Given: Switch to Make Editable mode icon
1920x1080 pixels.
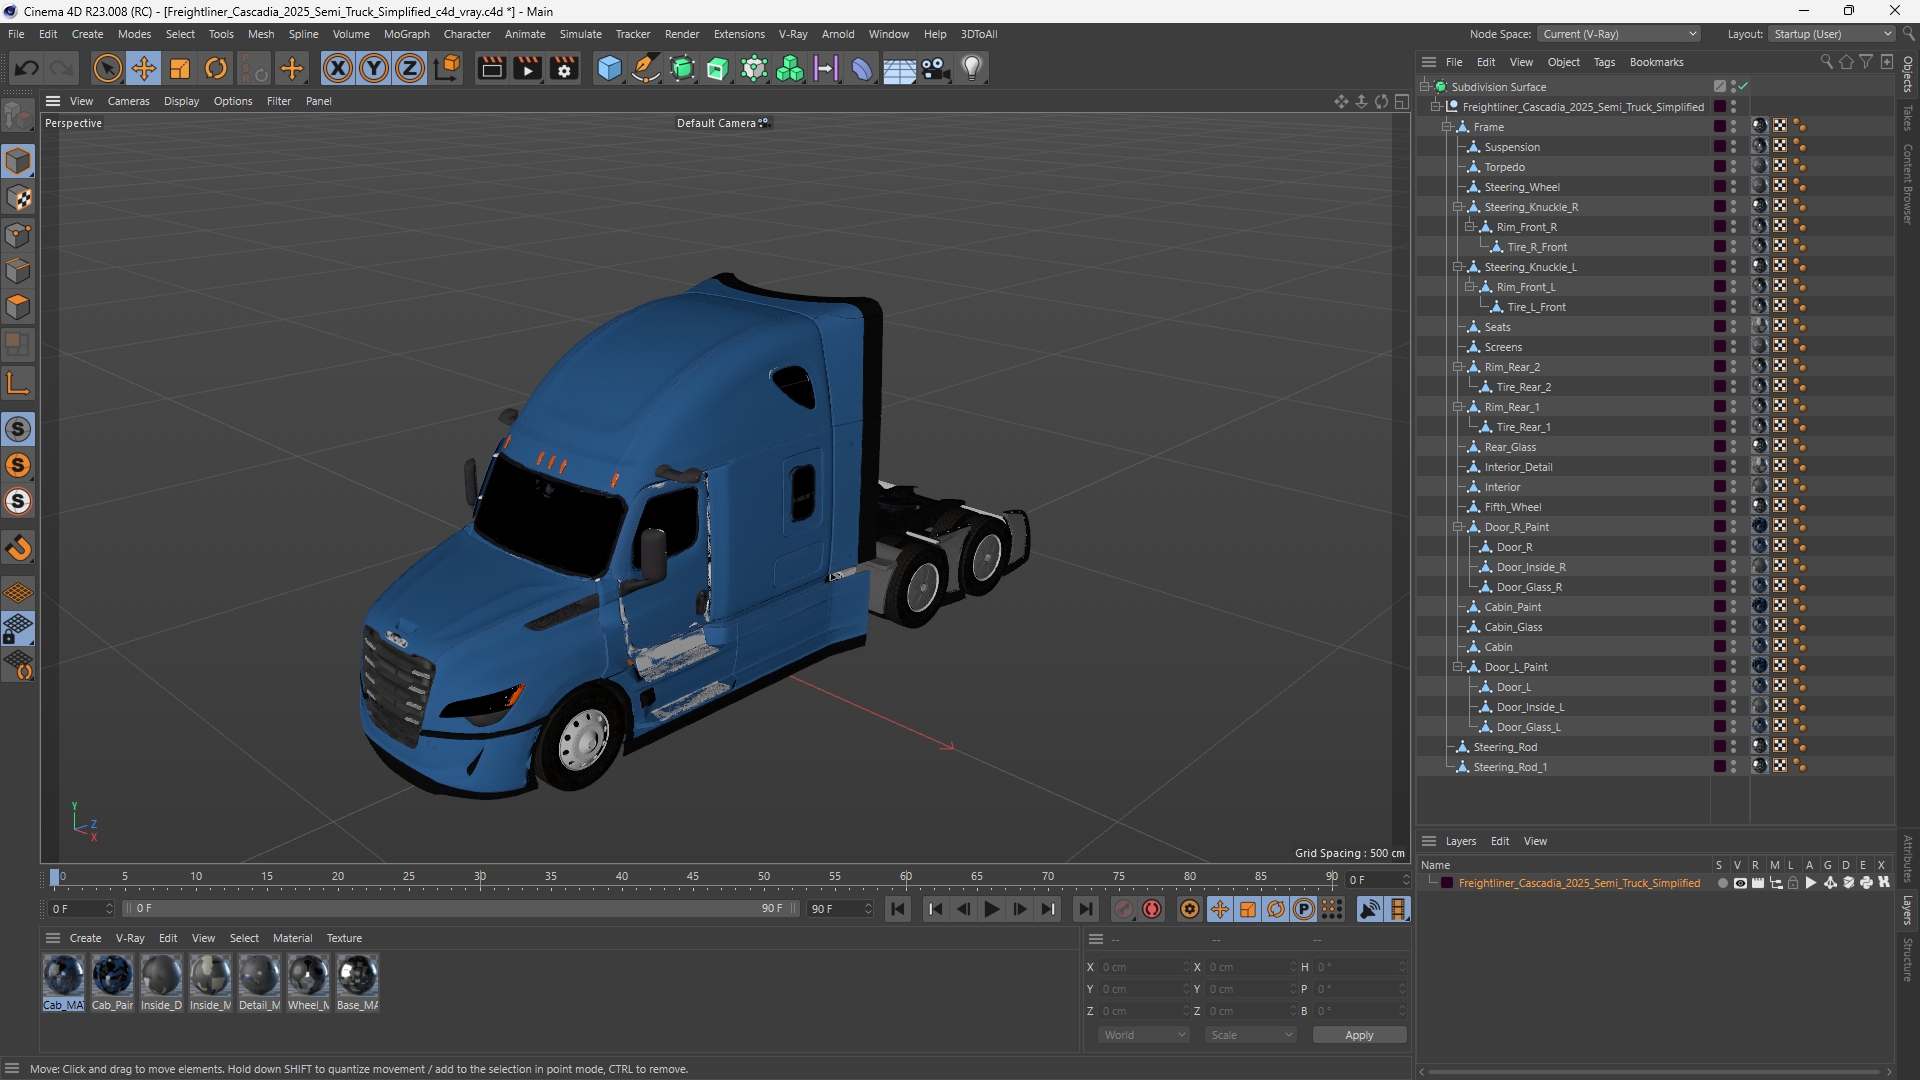Looking at the screenshot, I should coord(18,115).
